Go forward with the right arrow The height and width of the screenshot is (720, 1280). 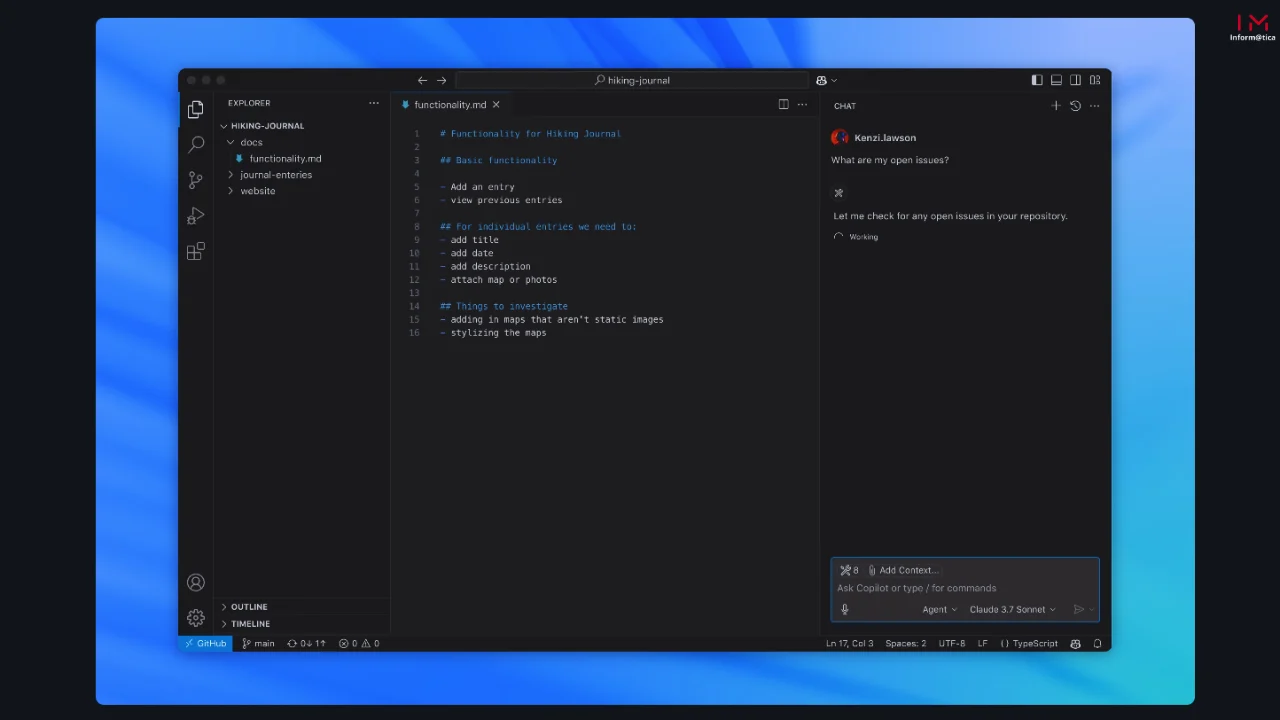click(441, 80)
